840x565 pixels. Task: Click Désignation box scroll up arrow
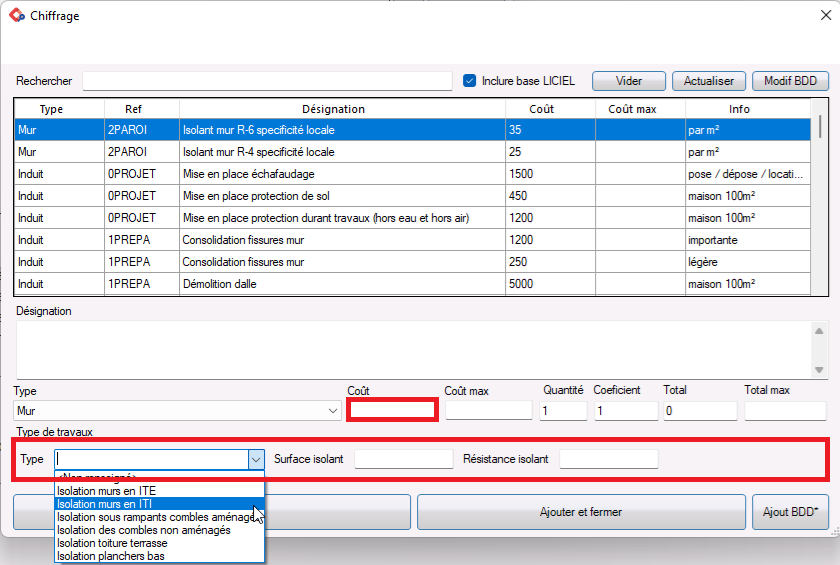click(819, 331)
